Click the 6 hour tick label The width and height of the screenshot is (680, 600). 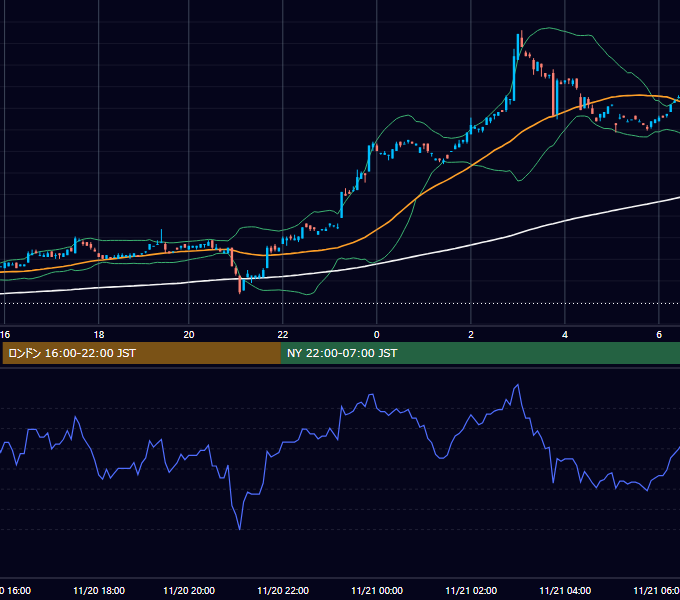(x=659, y=335)
